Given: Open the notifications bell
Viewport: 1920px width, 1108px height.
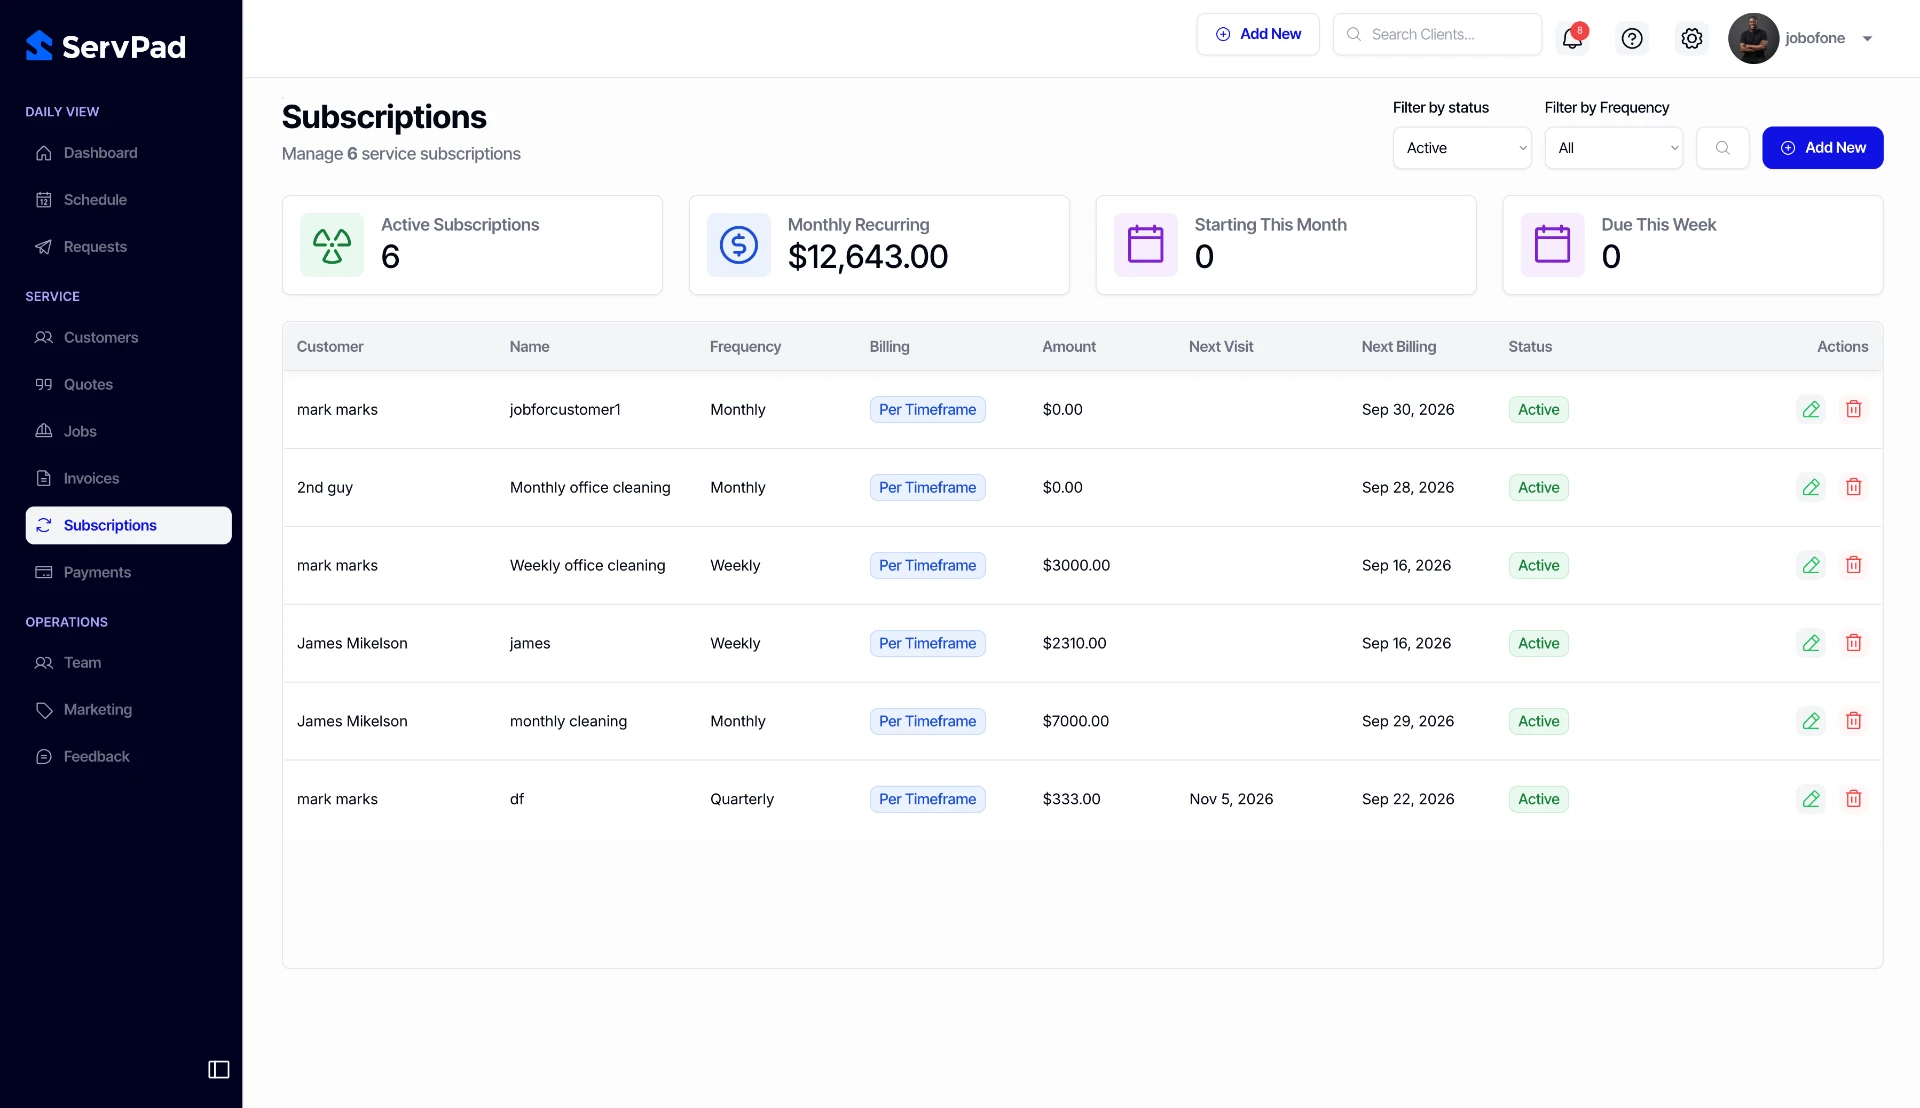Looking at the screenshot, I should tap(1572, 38).
